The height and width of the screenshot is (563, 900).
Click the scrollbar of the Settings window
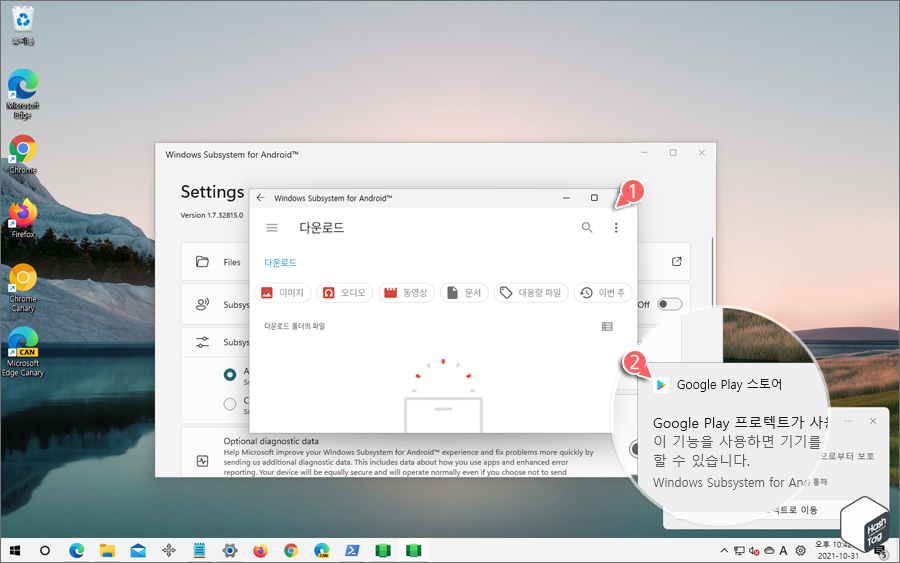(712, 273)
